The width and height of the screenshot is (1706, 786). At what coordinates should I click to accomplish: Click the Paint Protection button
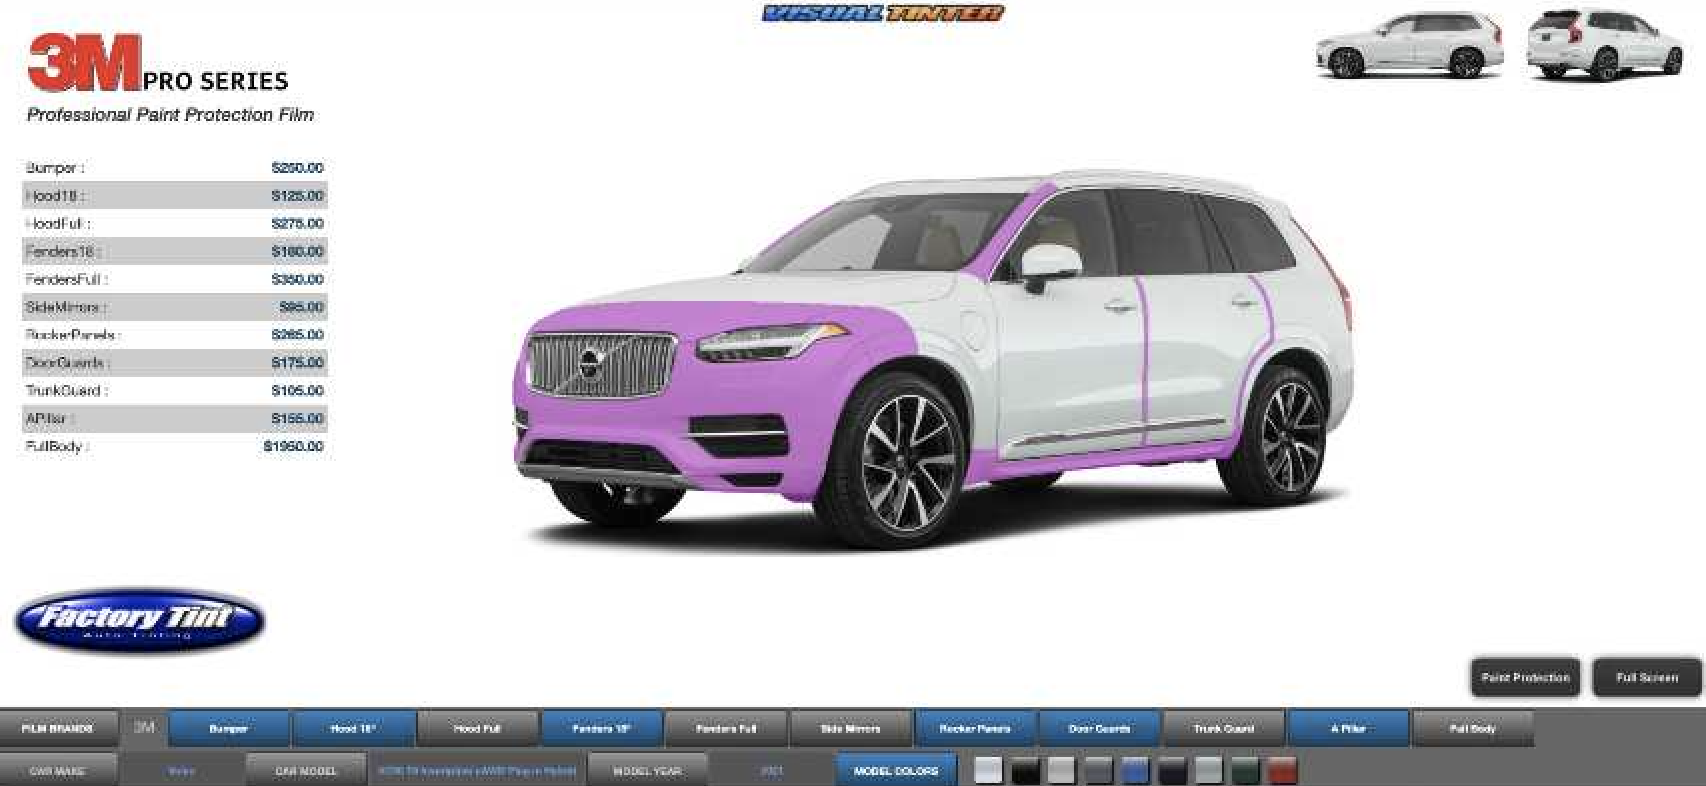1525,678
